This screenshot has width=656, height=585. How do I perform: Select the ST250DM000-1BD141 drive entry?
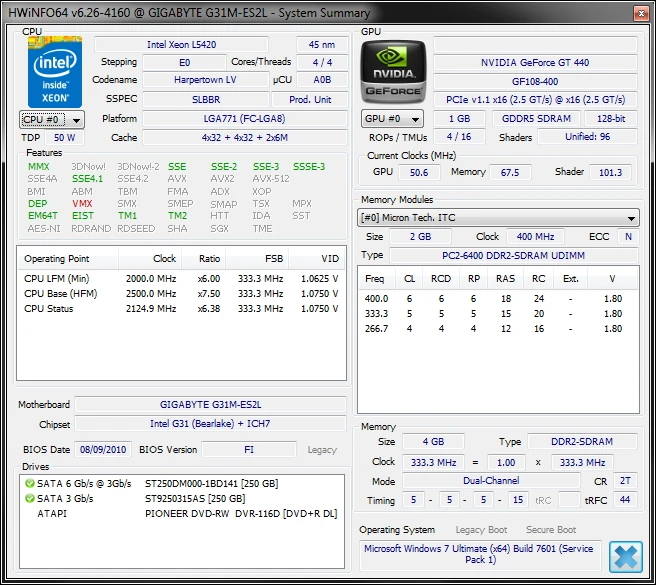[x=182, y=484]
